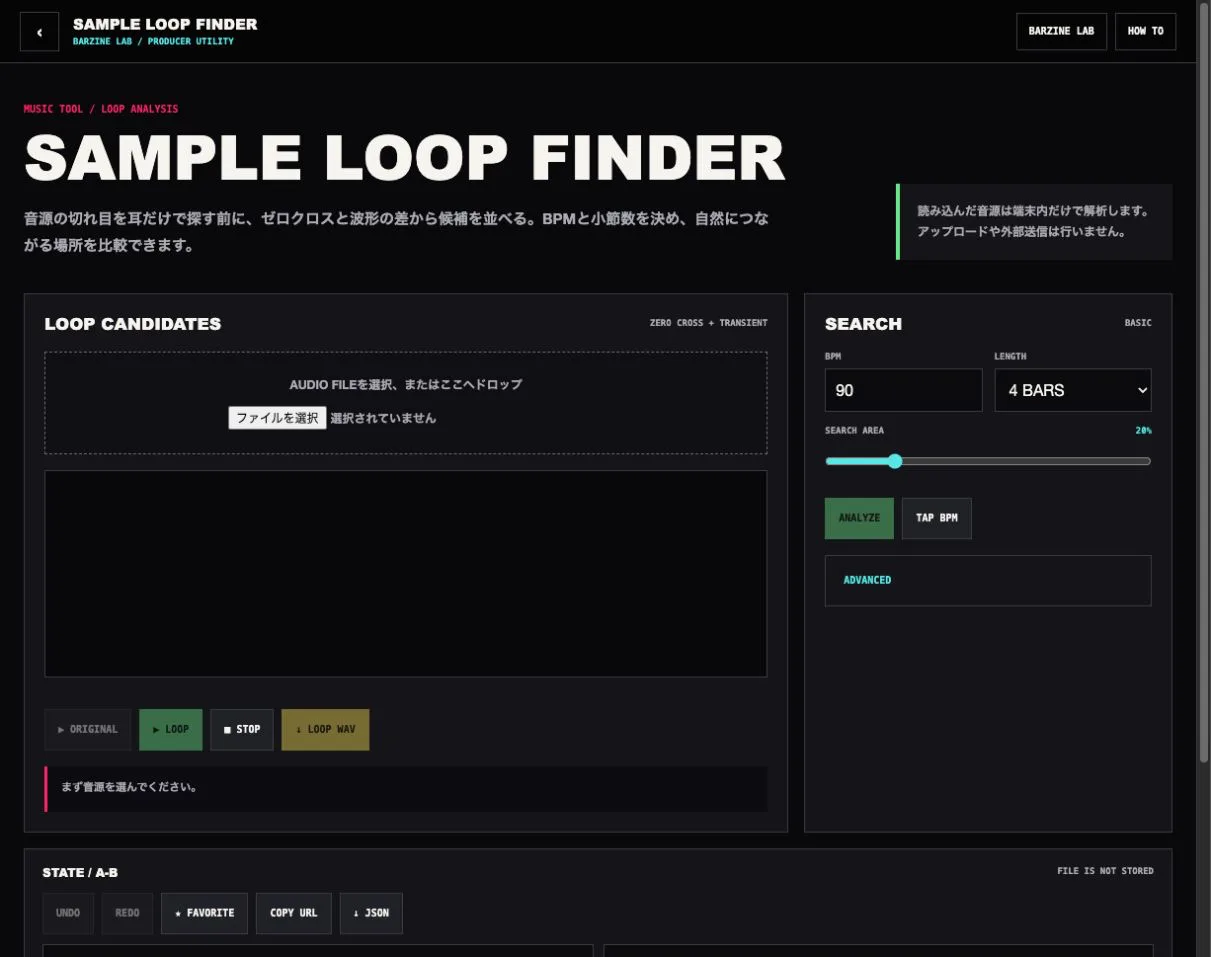Click the 'BASIC' label in Search panel
The image size is (1211, 957).
click(1138, 323)
